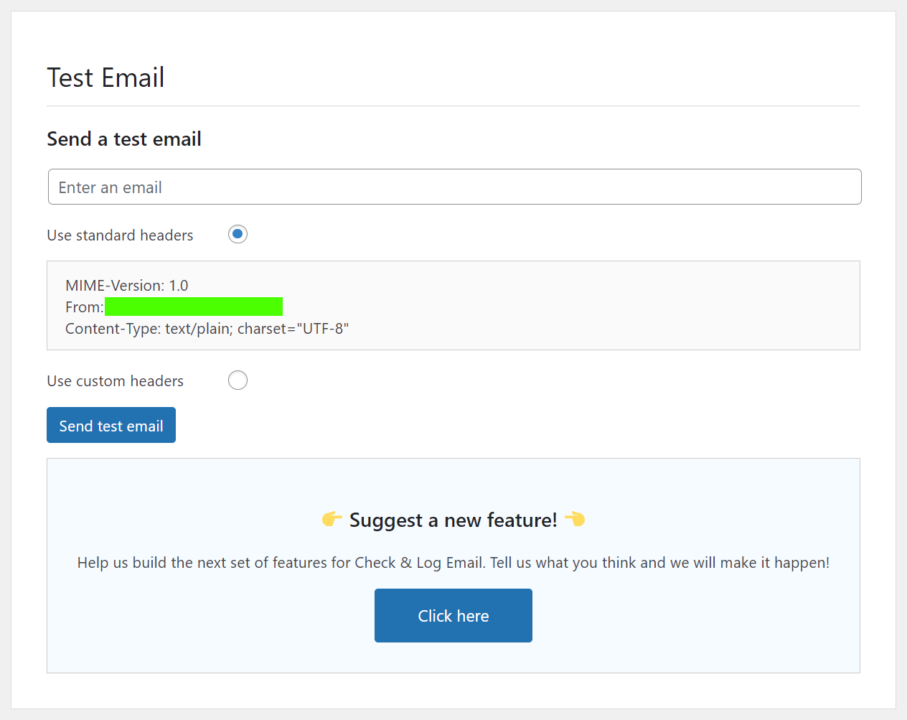The width and height of the screenshot is (907, 720).
Task: Click the From: label in headers box
Action: click(85, 306)
